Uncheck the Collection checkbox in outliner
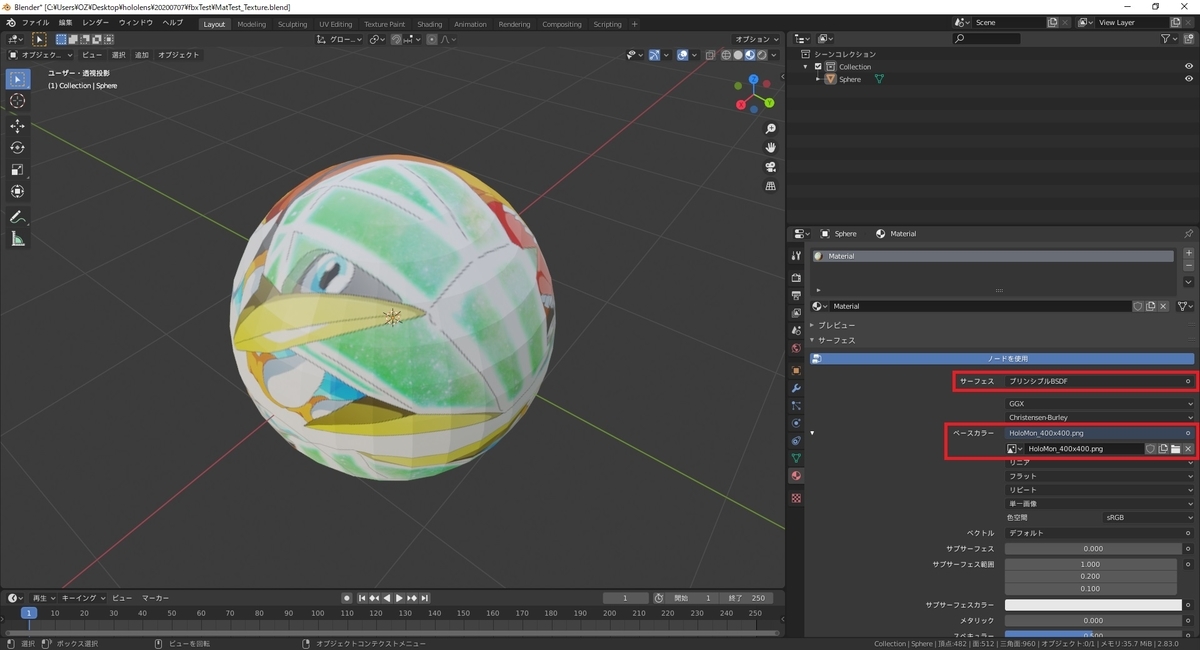This screenshot has height=650, width=1200. coord(818,67)
